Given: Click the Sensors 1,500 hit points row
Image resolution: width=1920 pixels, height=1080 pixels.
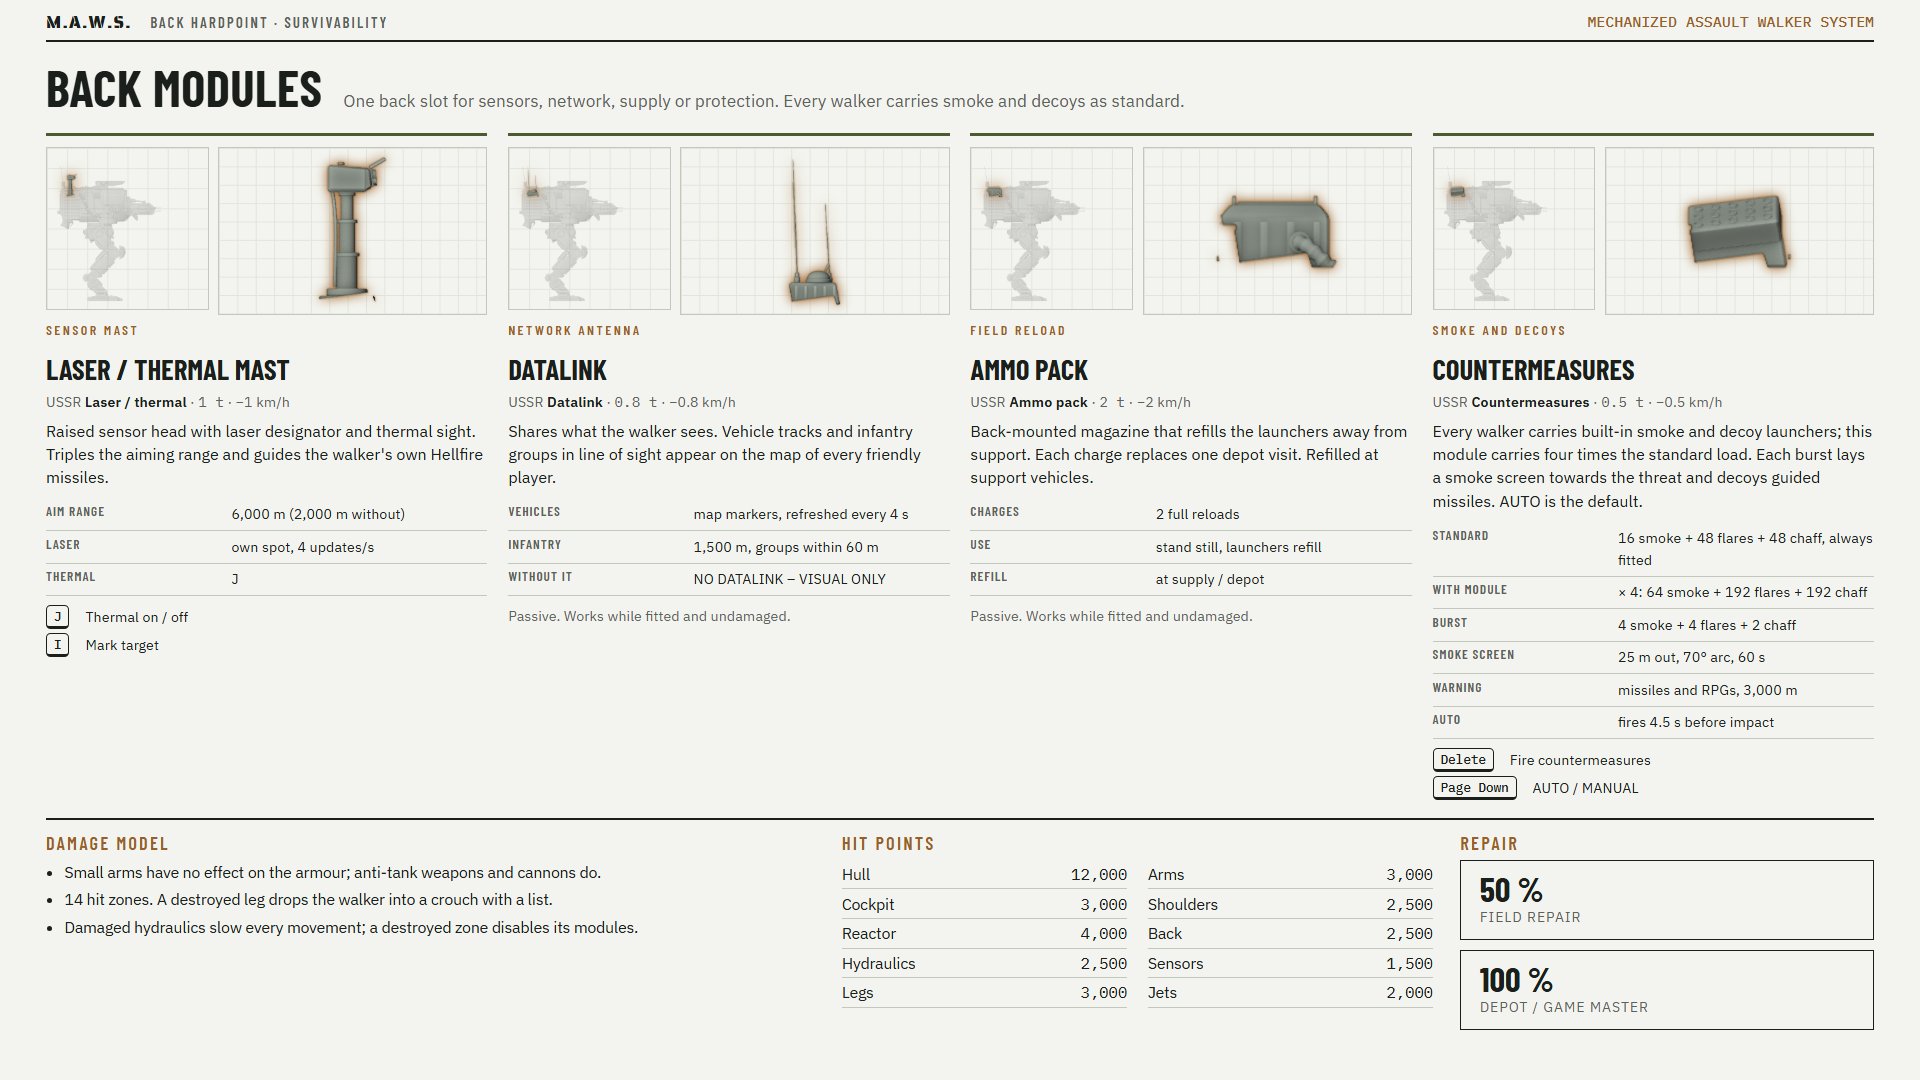Looking at the screenshot, I should coord(1290,964).
